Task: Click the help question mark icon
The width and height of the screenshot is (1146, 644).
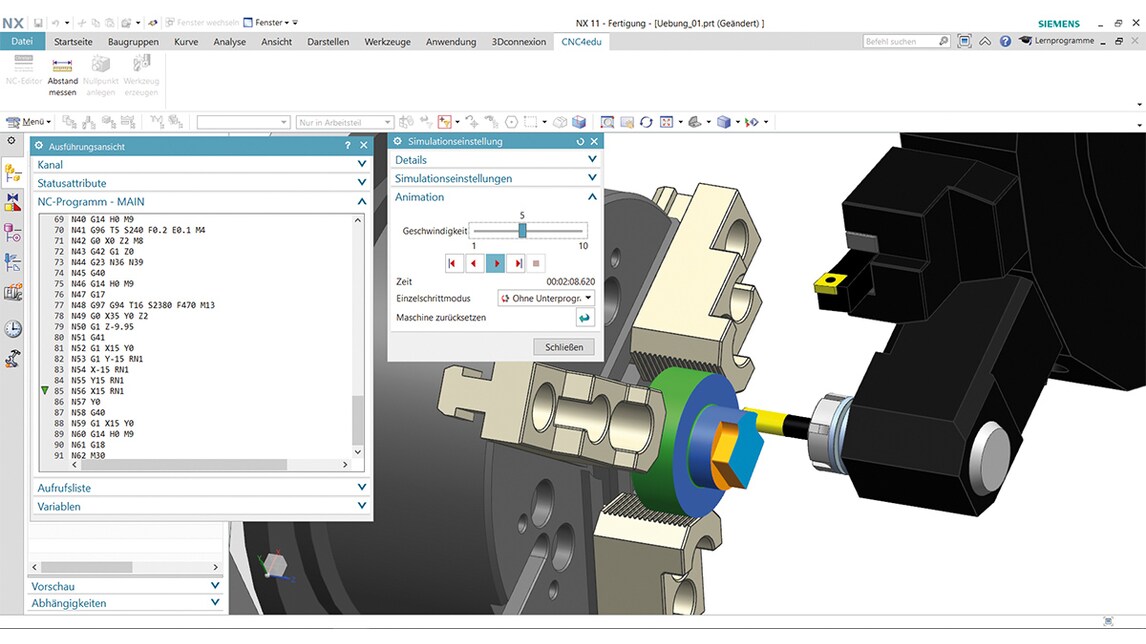Action: pos(1005,42)
